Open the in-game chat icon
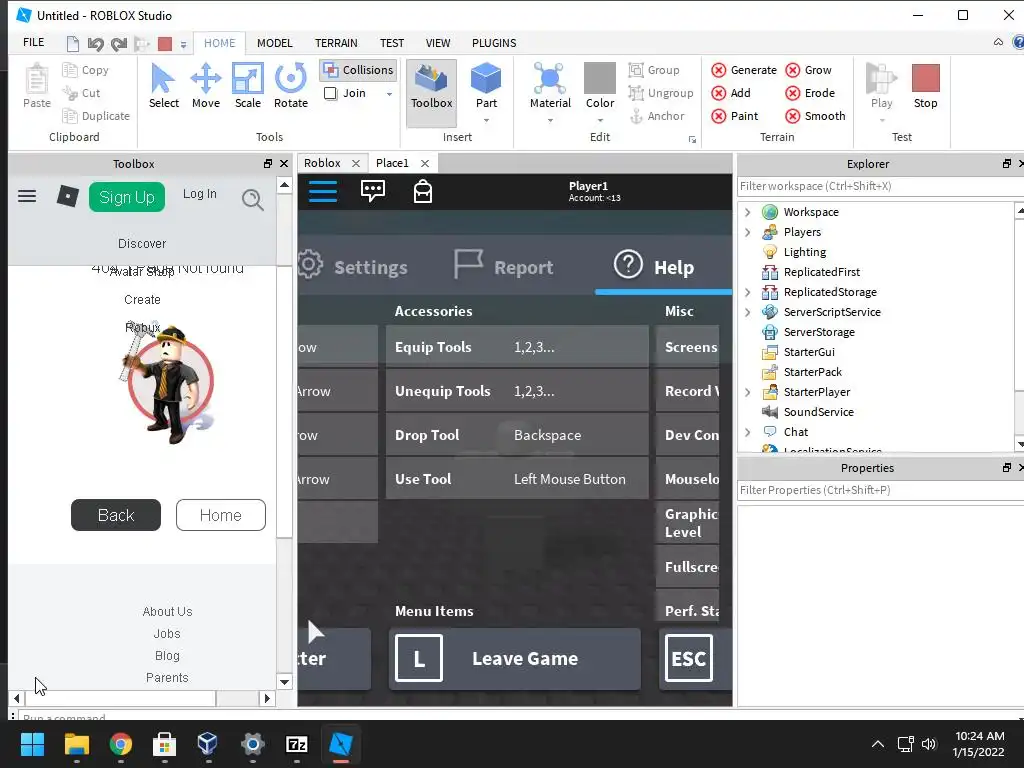This screenshot has width=1024, height=768. 372,191
